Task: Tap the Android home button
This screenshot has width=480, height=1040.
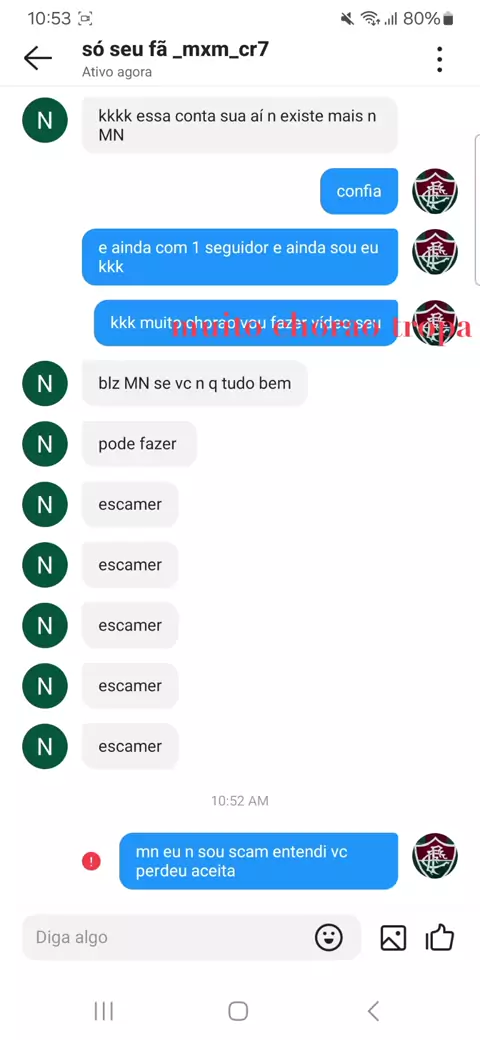Action: [238, 1011]
